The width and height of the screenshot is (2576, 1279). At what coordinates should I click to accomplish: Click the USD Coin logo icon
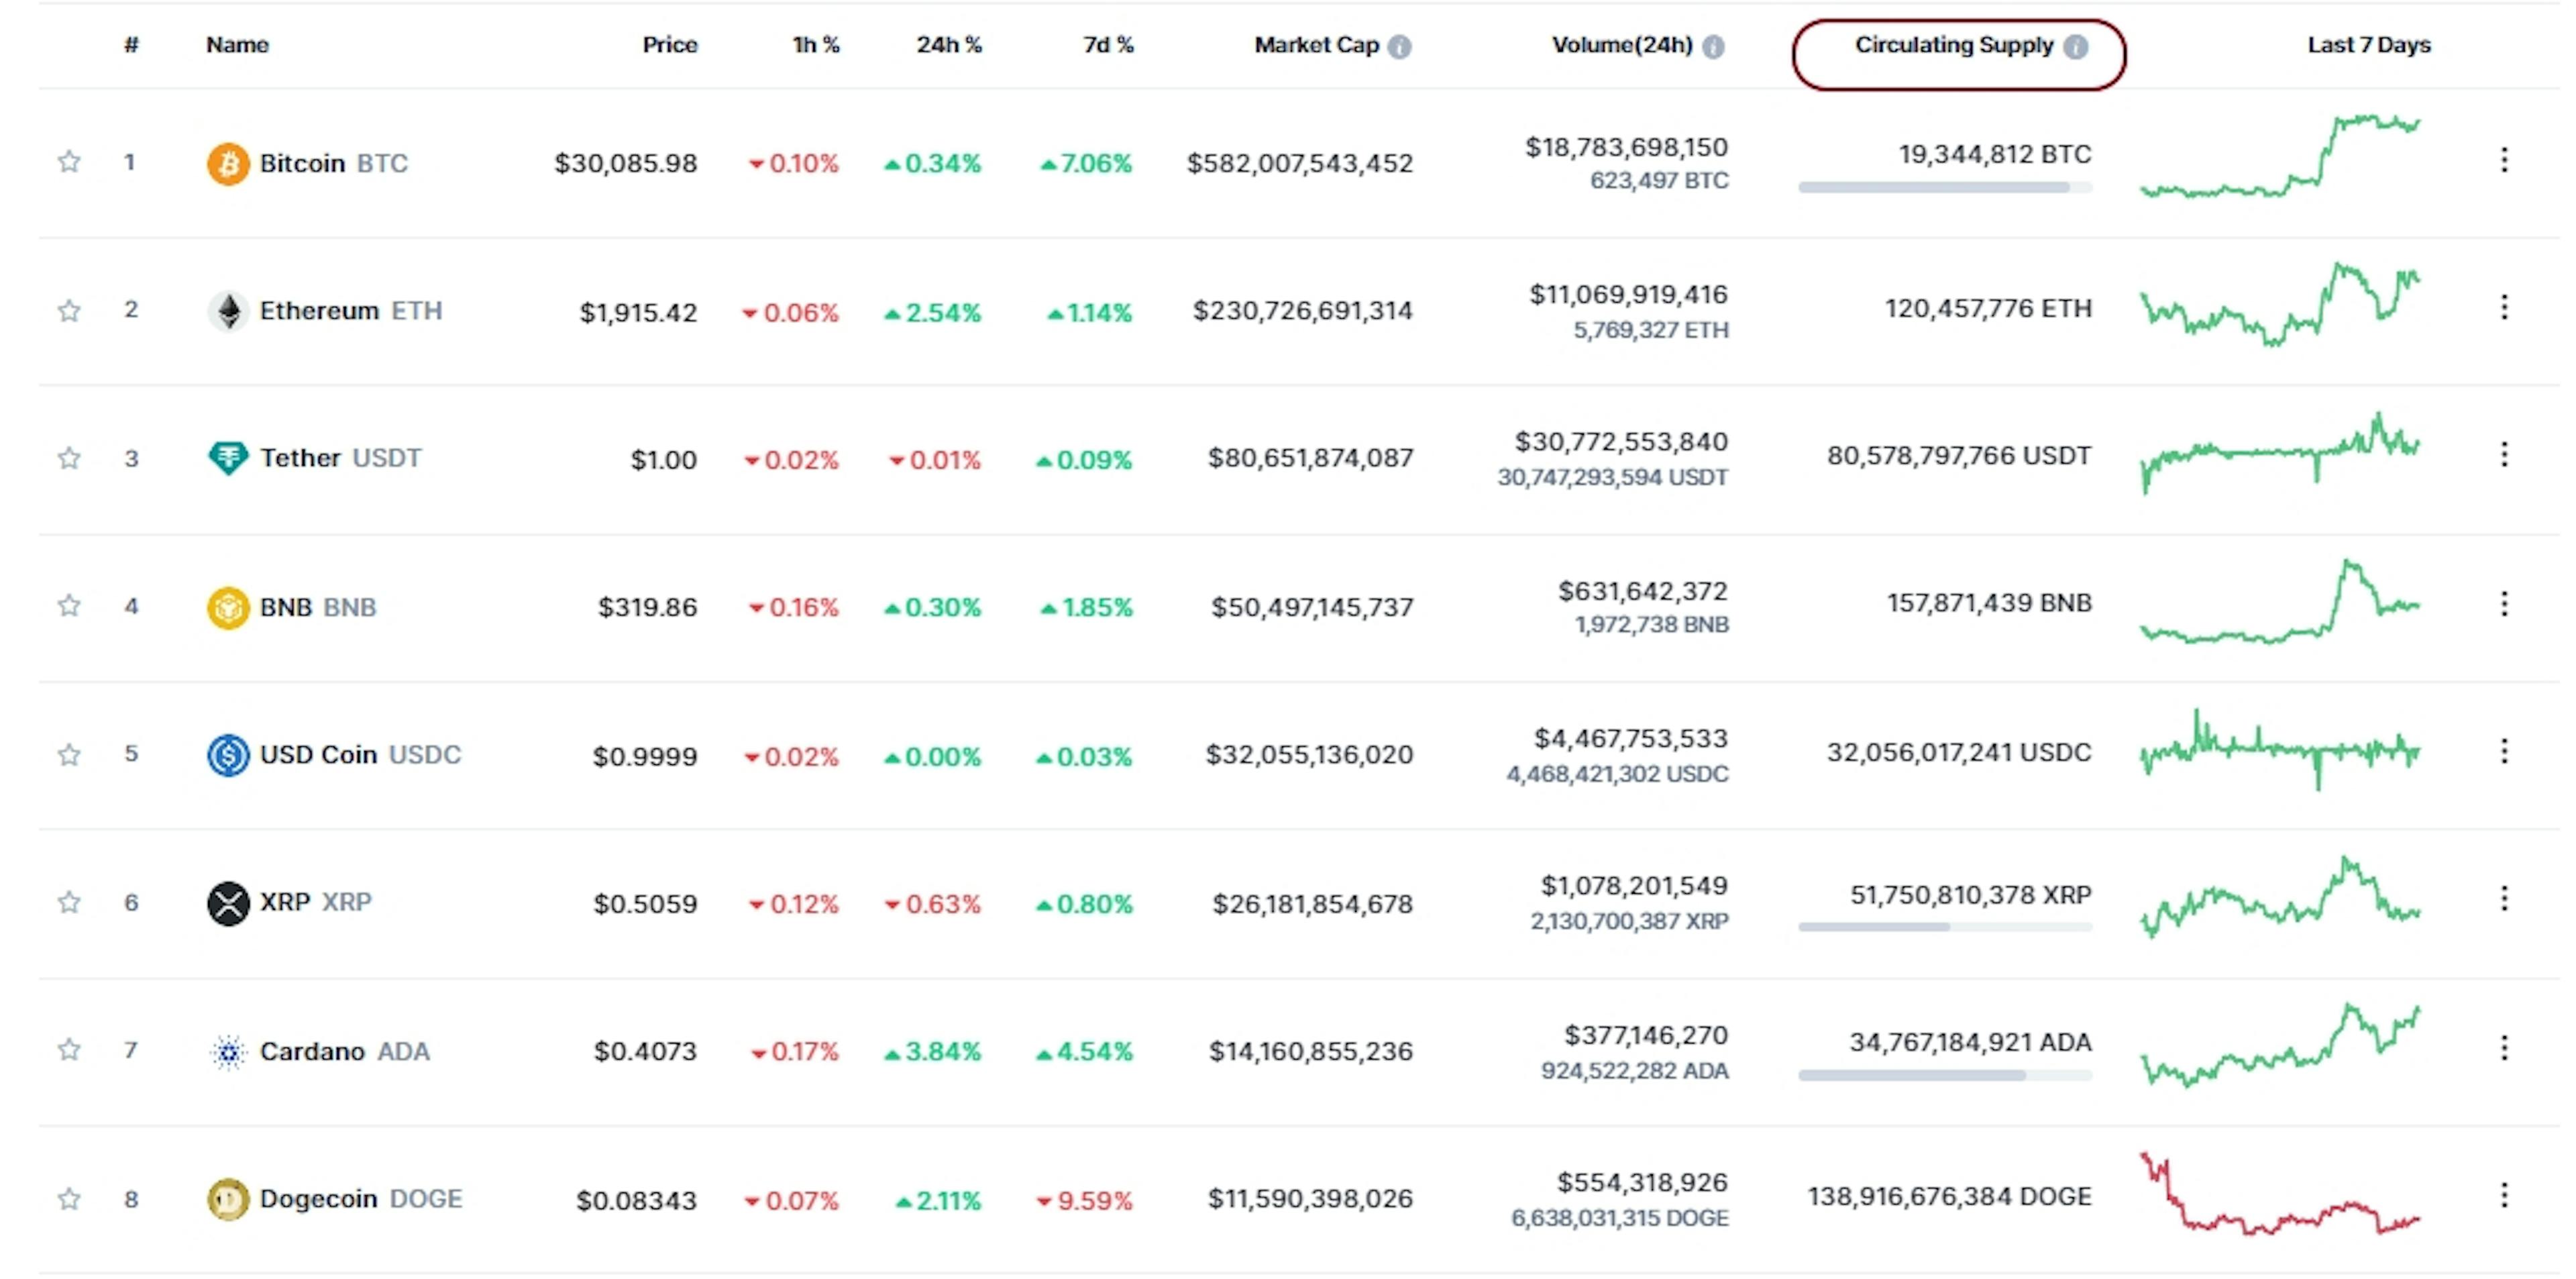pos(228,755)
